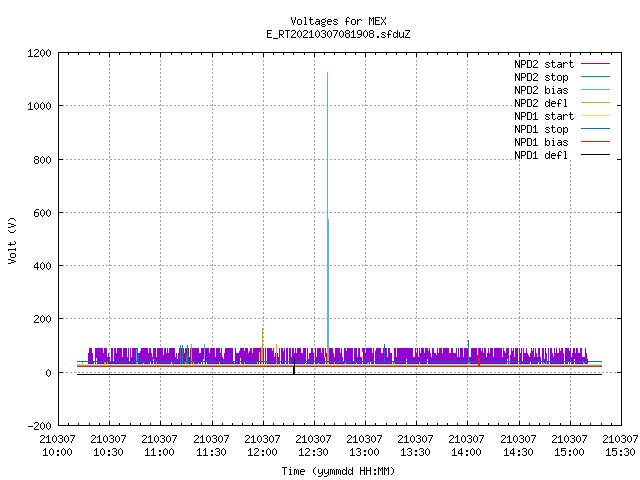Click the 200 y-axis tick label
640x480 pixels.
tap(42, 319)
